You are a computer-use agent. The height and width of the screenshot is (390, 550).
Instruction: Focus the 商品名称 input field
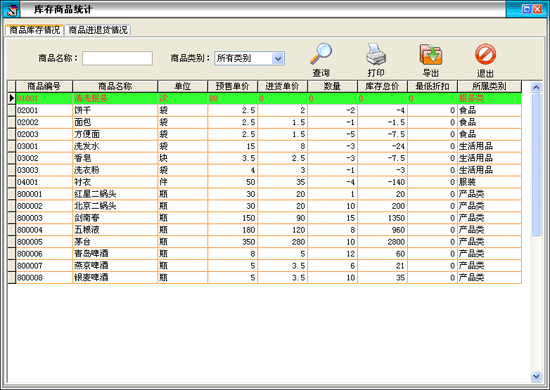[118, 58]
